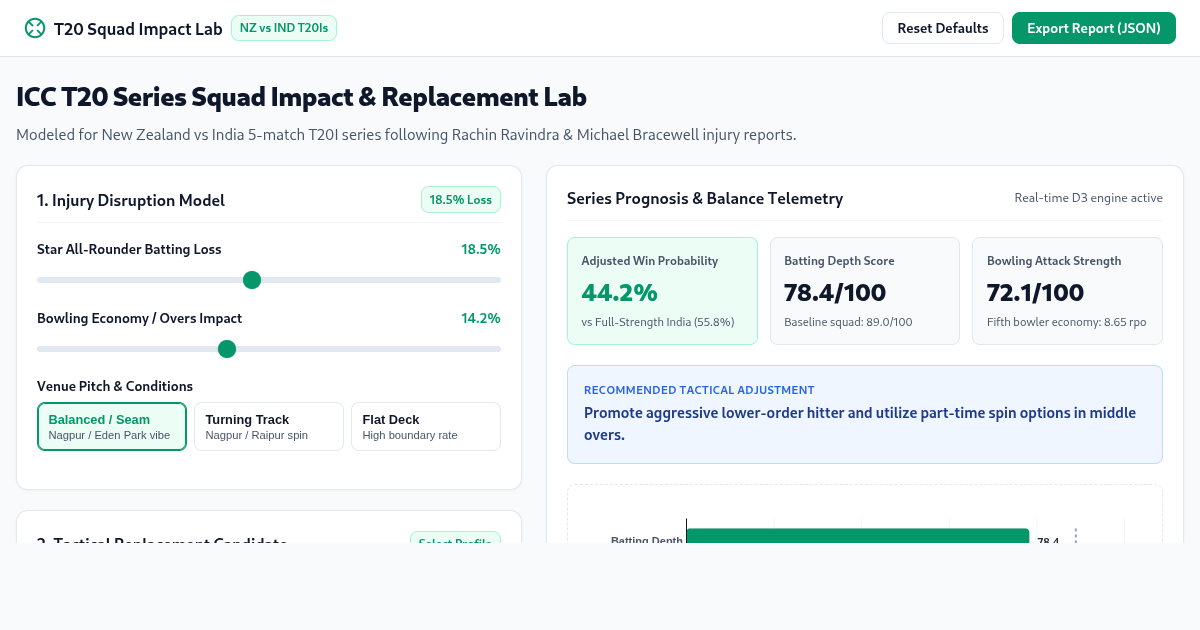
Task: Click the 14.2% bowling impact value
Action: coord(481,318)
